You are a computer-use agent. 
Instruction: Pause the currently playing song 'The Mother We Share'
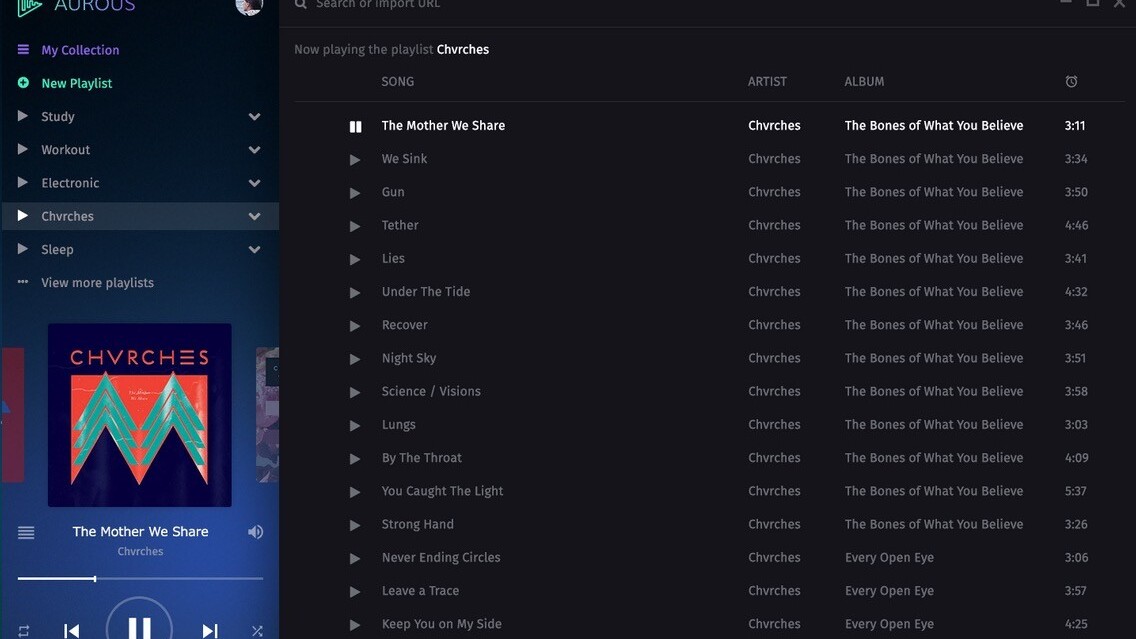click(x=355, y=127)
